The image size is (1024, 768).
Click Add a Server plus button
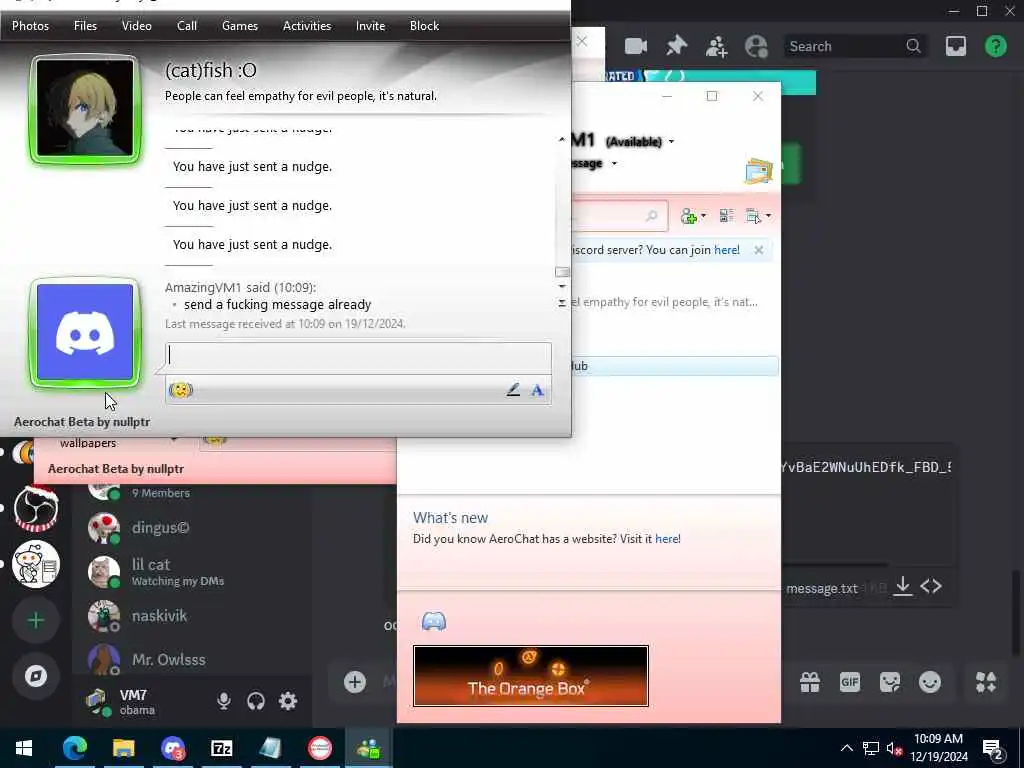click(36, 620)
